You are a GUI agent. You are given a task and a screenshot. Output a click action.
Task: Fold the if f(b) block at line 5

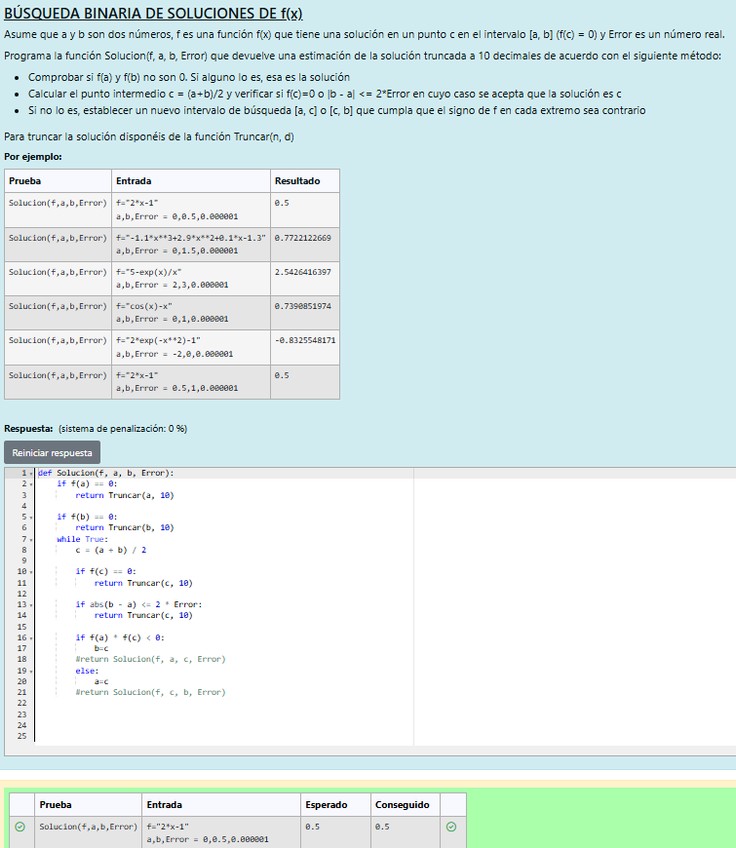(32, 517)
